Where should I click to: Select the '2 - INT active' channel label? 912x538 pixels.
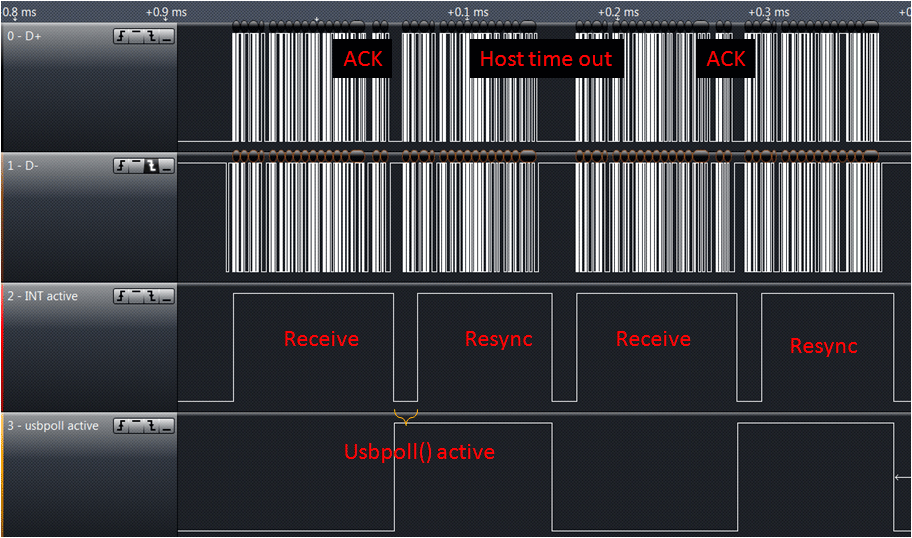42,296
